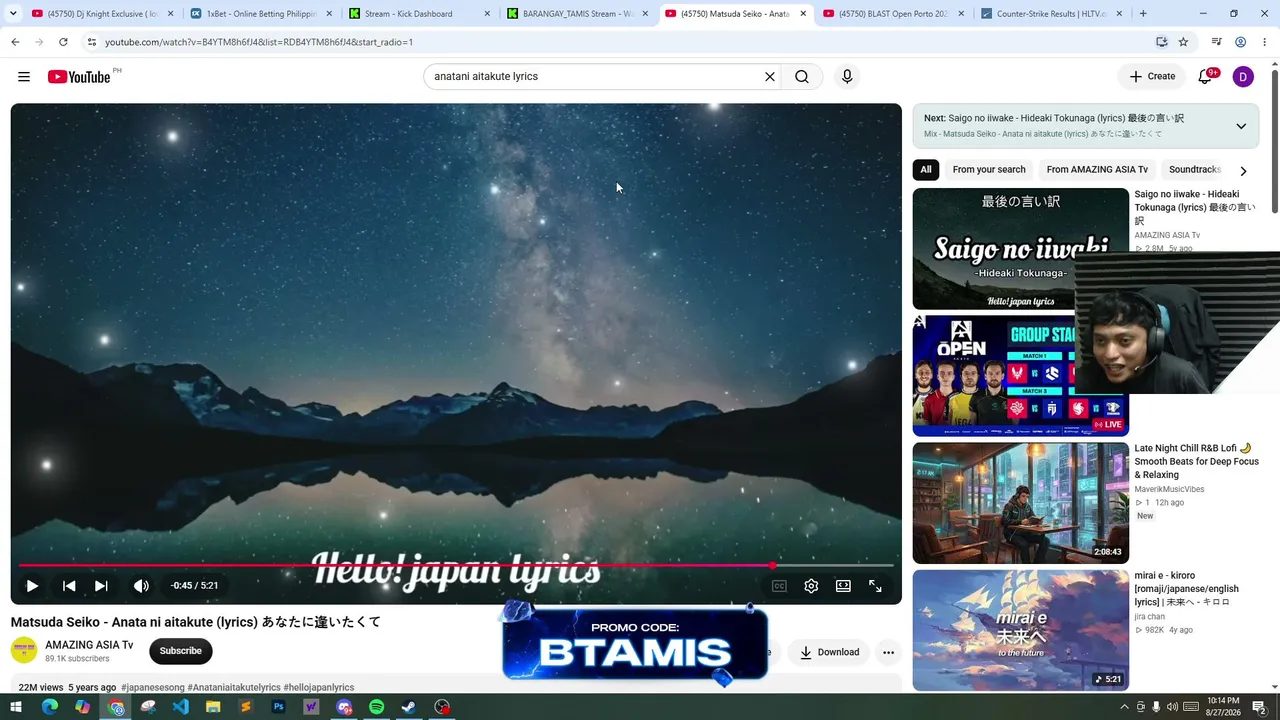Select the From AMAZING ASIA Tv chip

coord(1097,170)
